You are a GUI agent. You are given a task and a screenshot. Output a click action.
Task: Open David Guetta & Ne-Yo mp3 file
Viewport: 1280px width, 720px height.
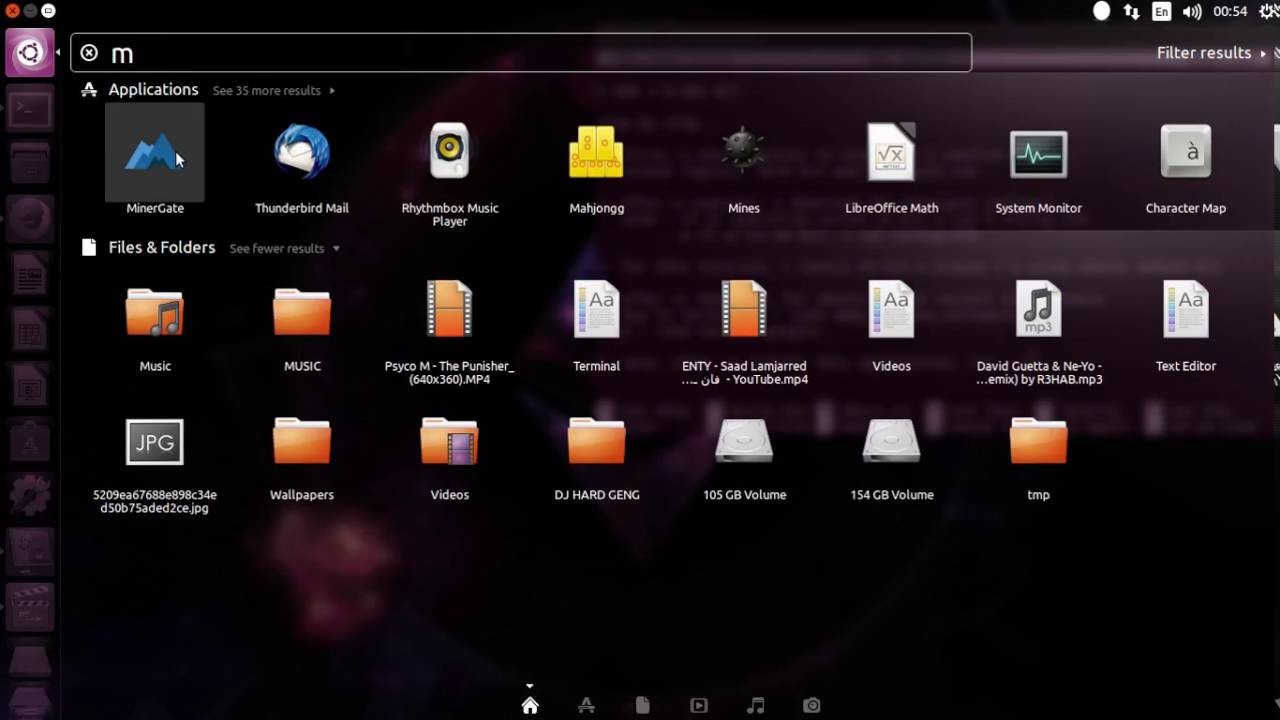pos(1038,312)
